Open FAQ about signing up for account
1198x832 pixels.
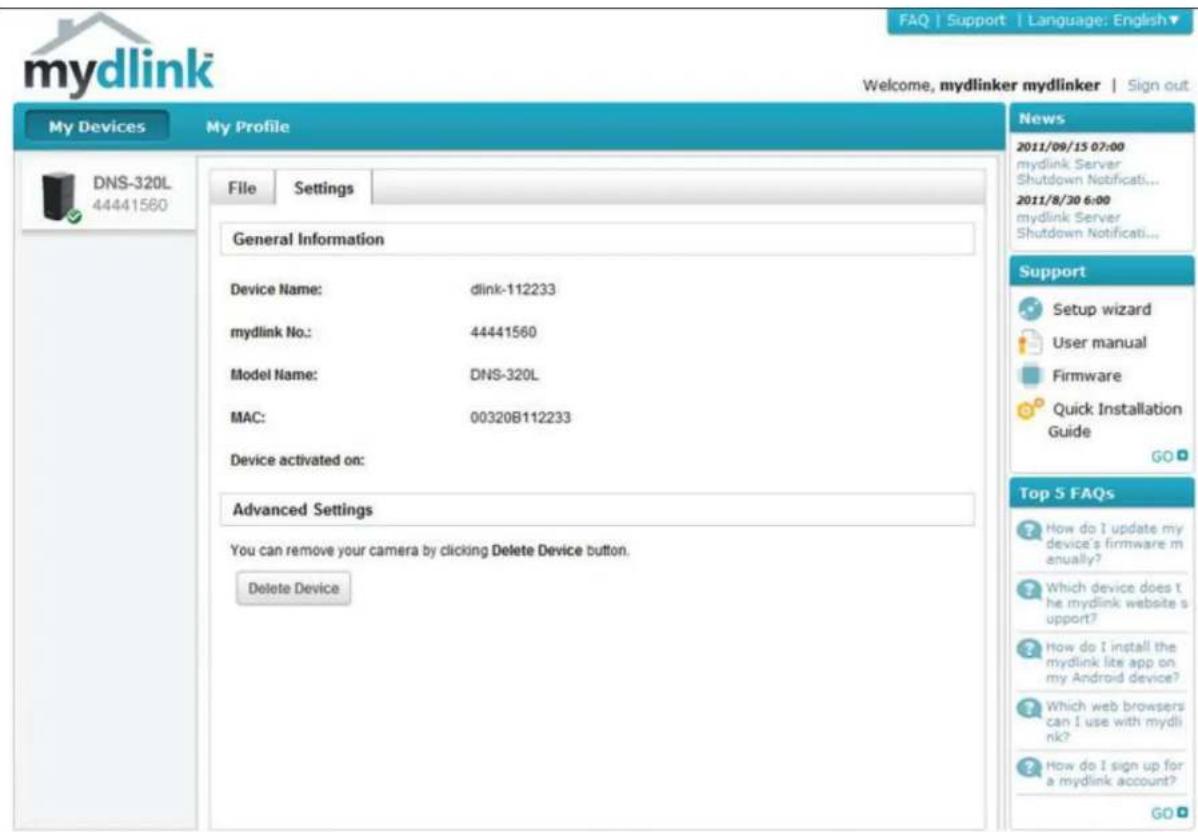pyautogui.click(x=1114, y=773)
